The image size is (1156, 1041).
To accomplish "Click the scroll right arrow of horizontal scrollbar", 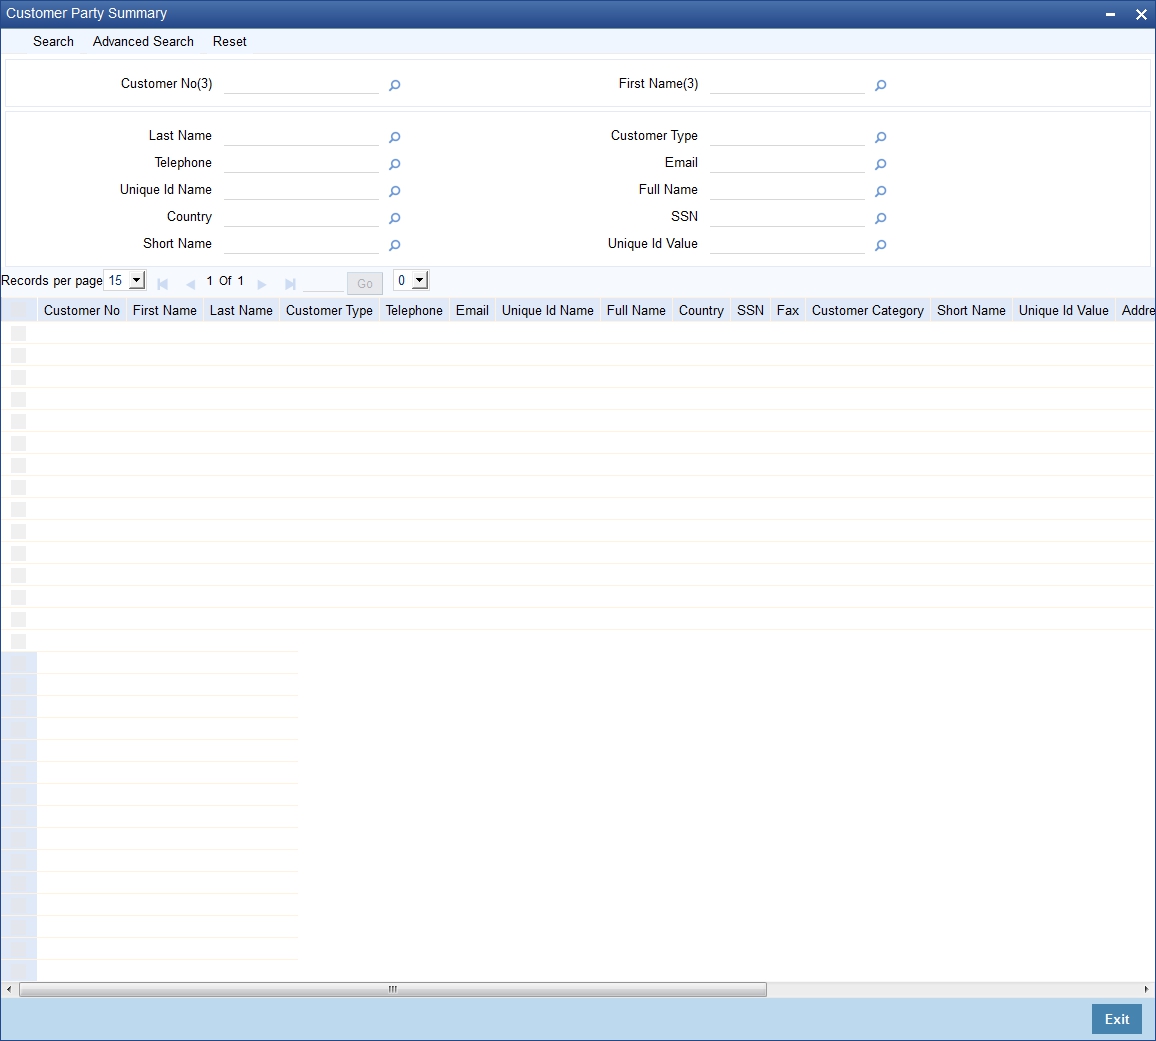I will (x=1146, y=989).
